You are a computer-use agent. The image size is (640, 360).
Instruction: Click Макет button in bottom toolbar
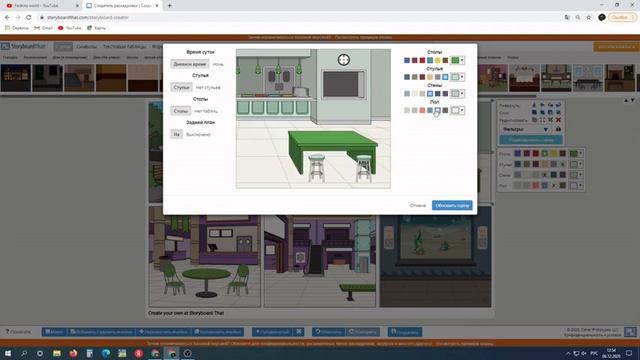tap(54, 332)
